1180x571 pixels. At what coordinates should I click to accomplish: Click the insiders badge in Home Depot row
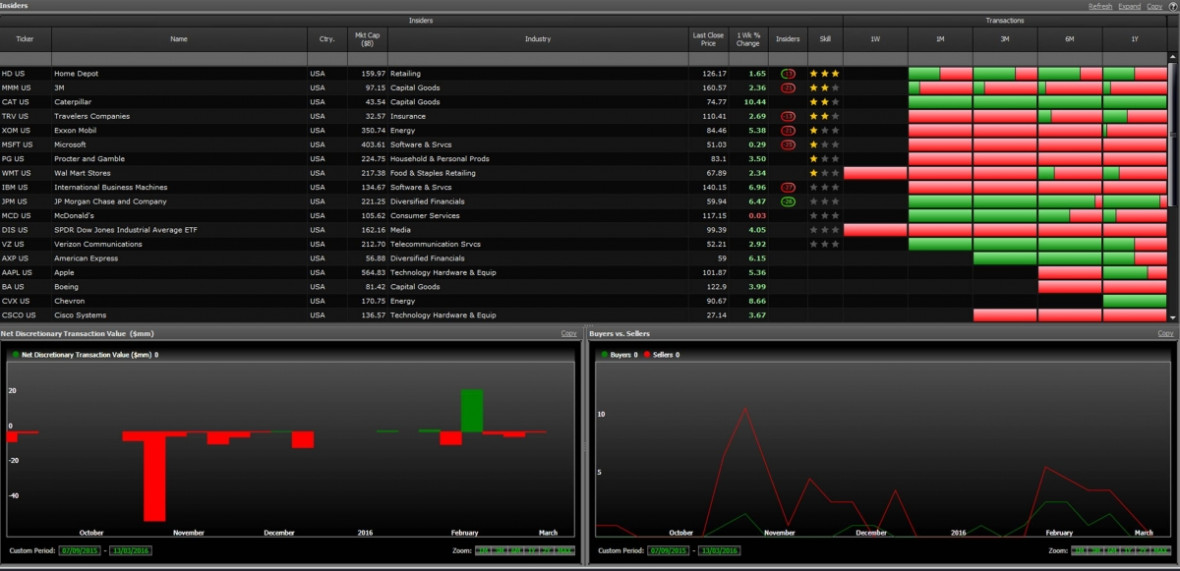tap(788, 74)
